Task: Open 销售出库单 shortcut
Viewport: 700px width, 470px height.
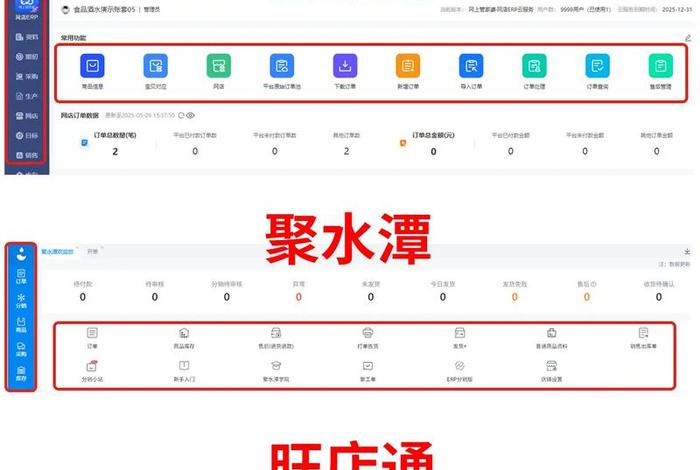Action: [x=643, y=337]
